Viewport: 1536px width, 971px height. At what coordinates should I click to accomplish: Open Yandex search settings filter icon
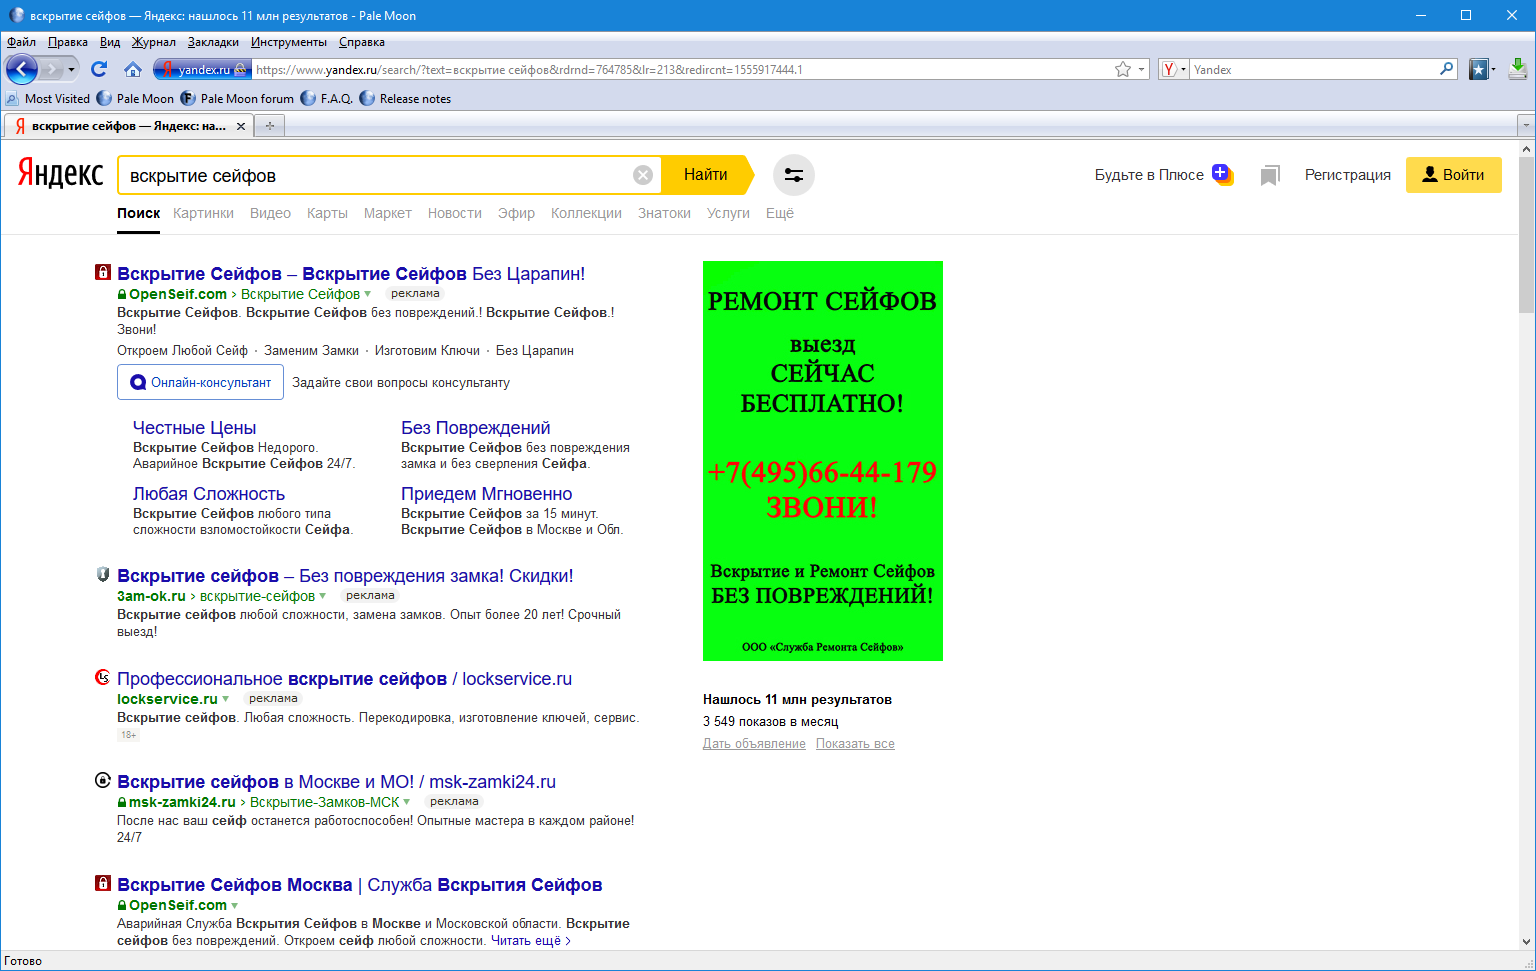point(794,175)
